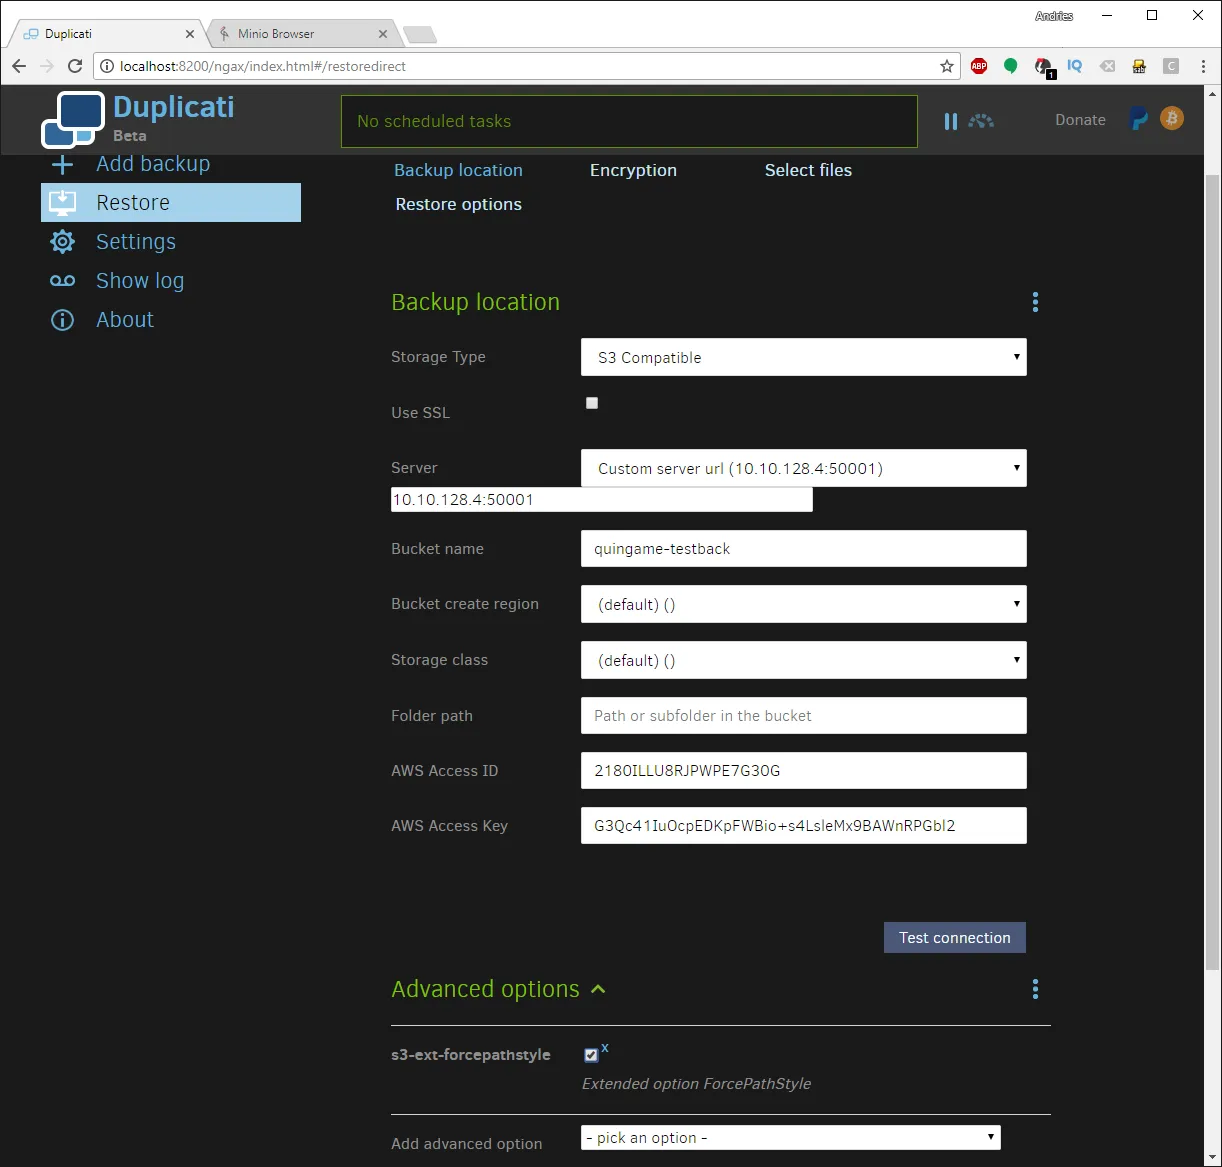The image size is (1222, 1167).
Task: Open the Bucket create region dropdown
Action: click(804, 604)
